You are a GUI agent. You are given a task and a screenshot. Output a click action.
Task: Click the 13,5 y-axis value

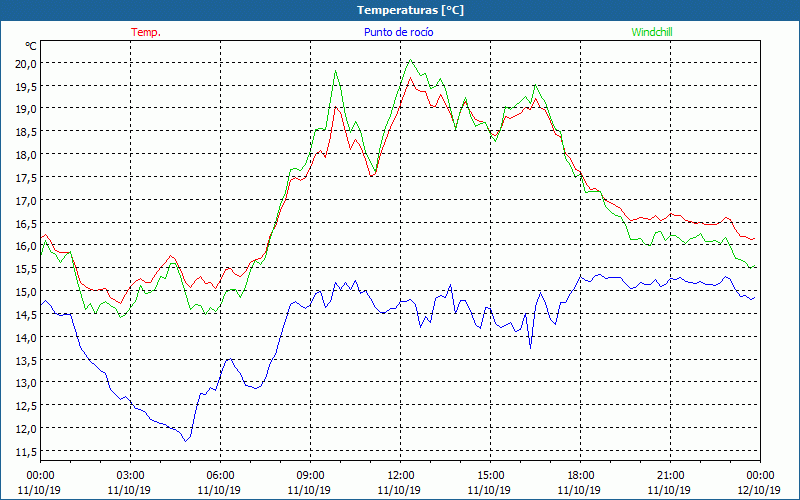(27, 360)
